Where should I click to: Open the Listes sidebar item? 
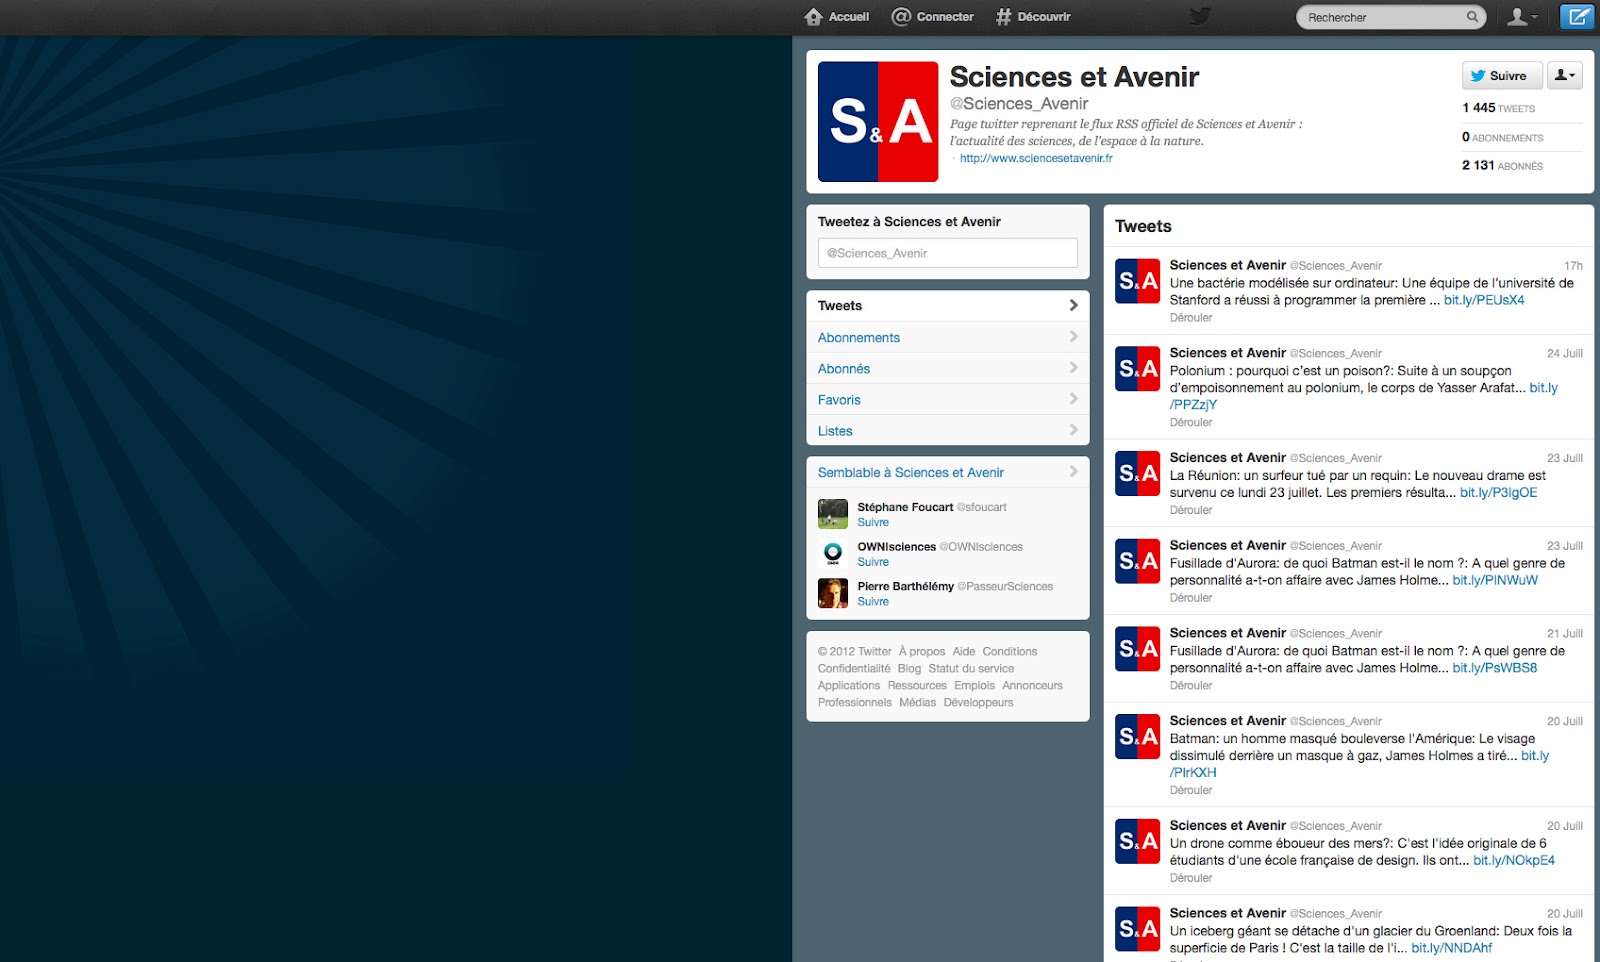(x=948, y=430)
